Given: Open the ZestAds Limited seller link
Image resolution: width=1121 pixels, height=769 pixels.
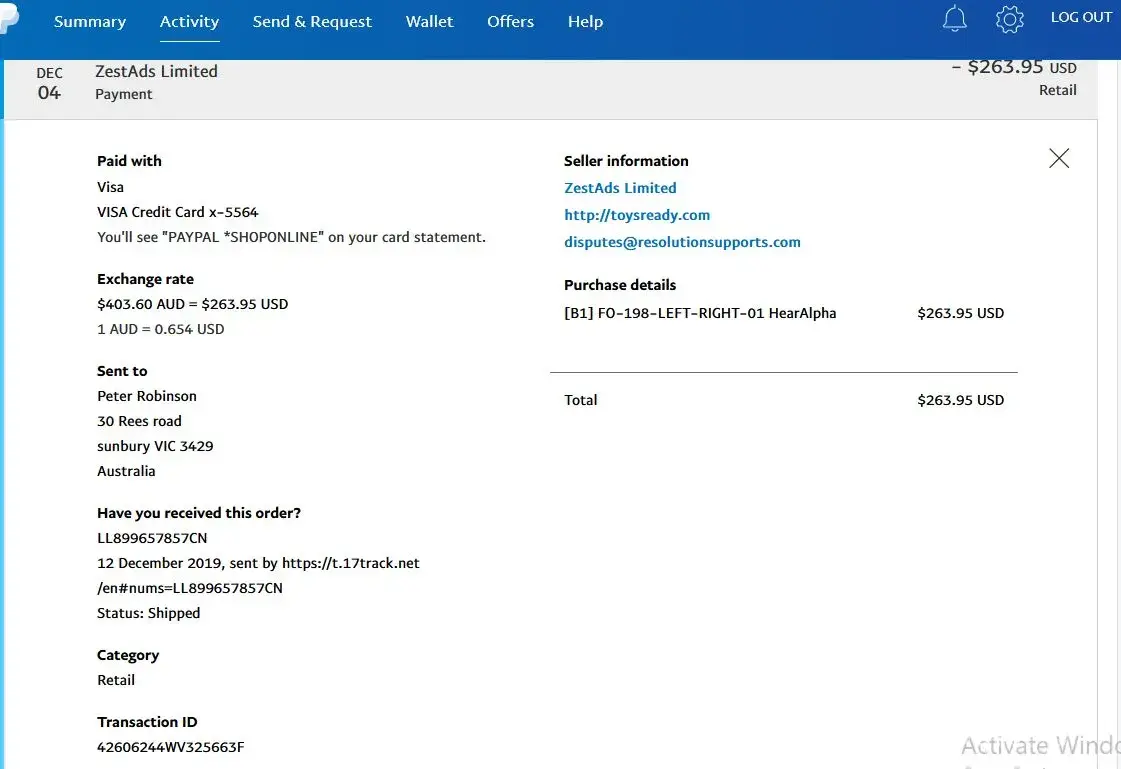Looking at the screenshot, I should pos(620,188).
